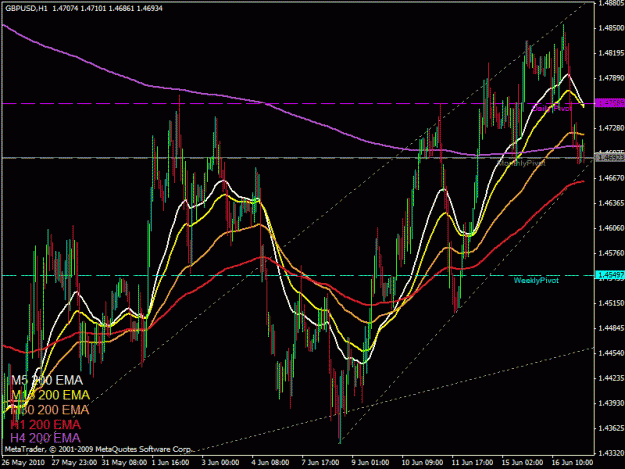Click price scale value 1.45150

tap(611, 303)
